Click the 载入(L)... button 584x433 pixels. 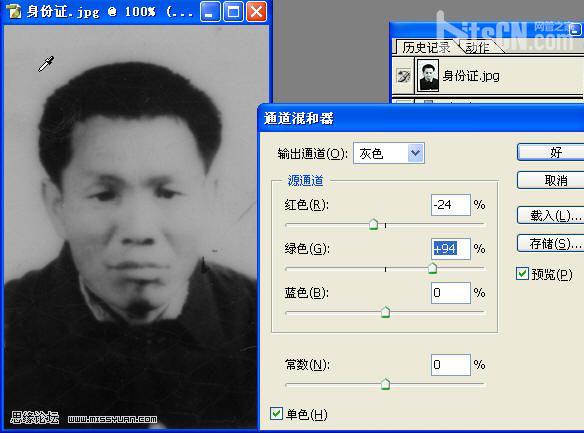(551, 215)
